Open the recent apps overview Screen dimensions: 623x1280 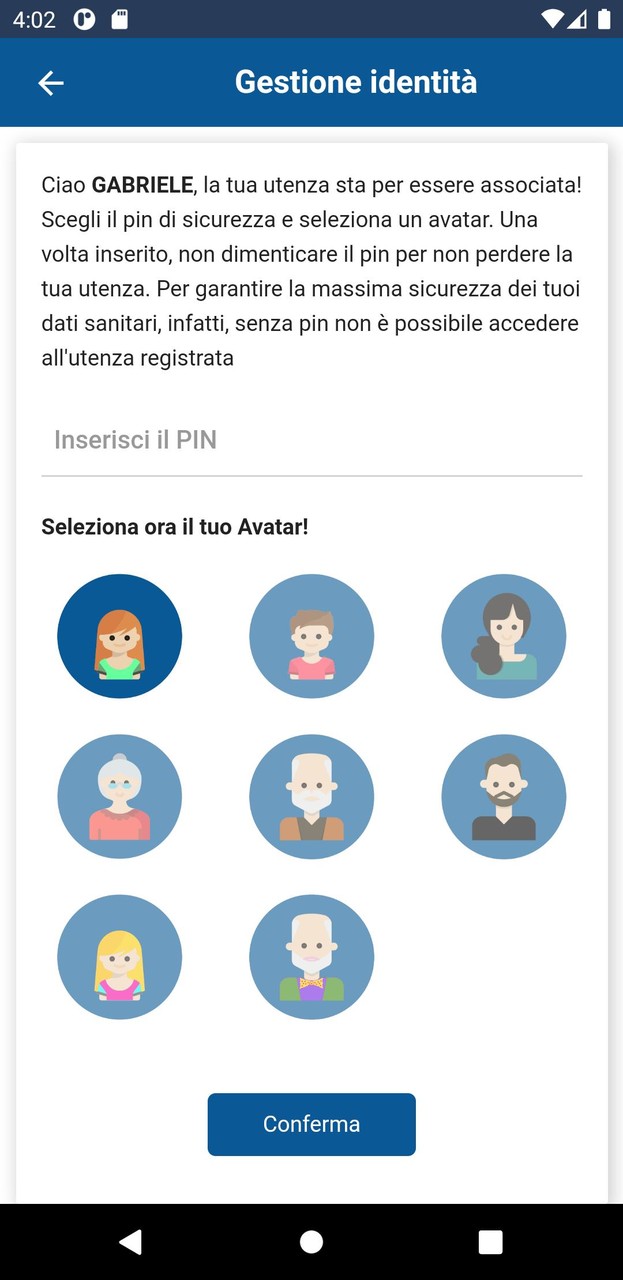click(490, 1241)
